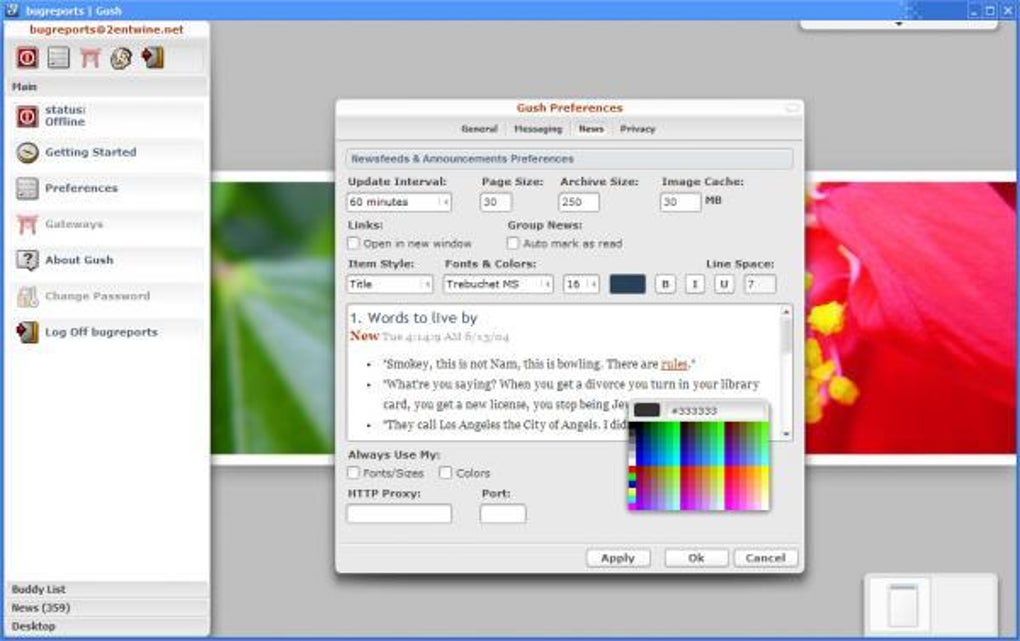Screen dimensions: 1020x641
Task: Click the Cancel button
Action: pyautogui.click(x=766, y=558)
